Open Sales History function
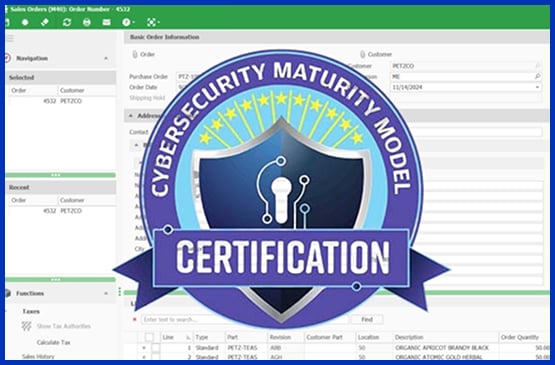555x365 pixels. (38, 357)
